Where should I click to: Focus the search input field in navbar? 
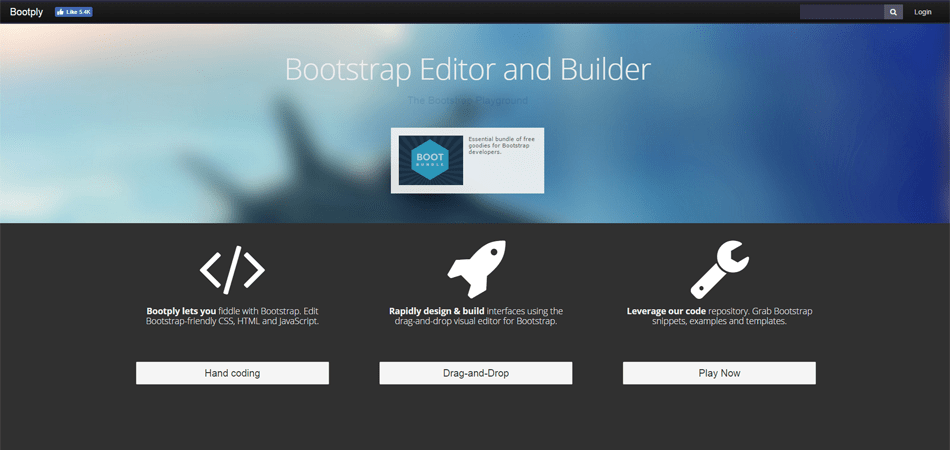pos(842,12)
